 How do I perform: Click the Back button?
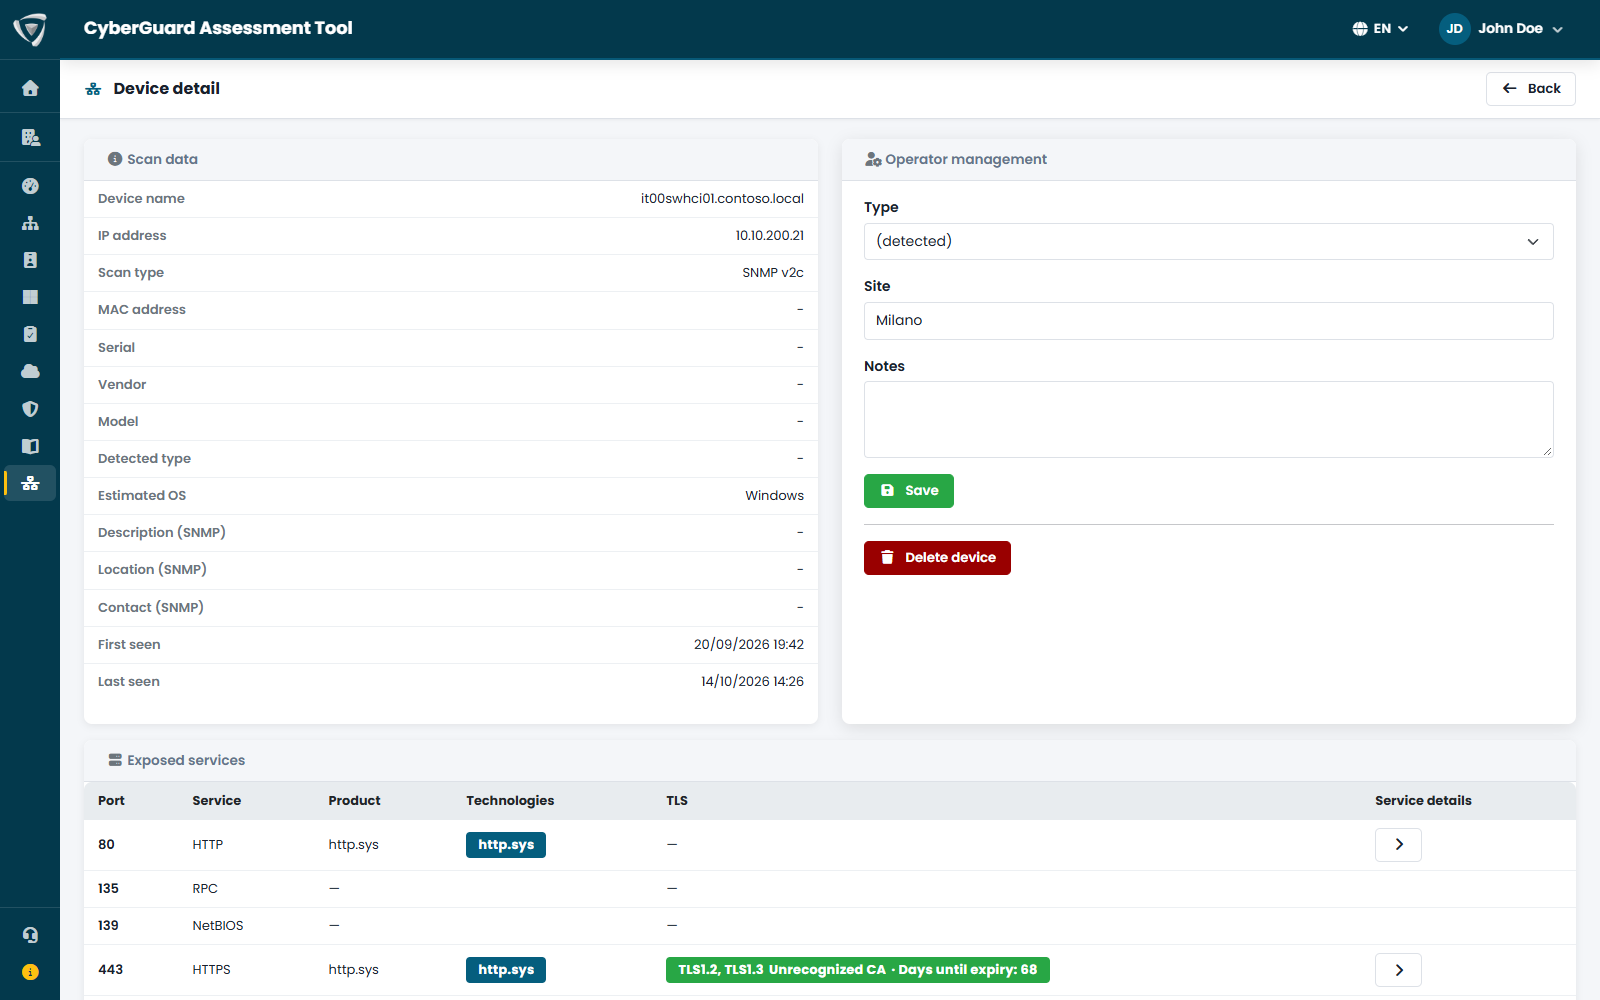tap(1530, 89)
